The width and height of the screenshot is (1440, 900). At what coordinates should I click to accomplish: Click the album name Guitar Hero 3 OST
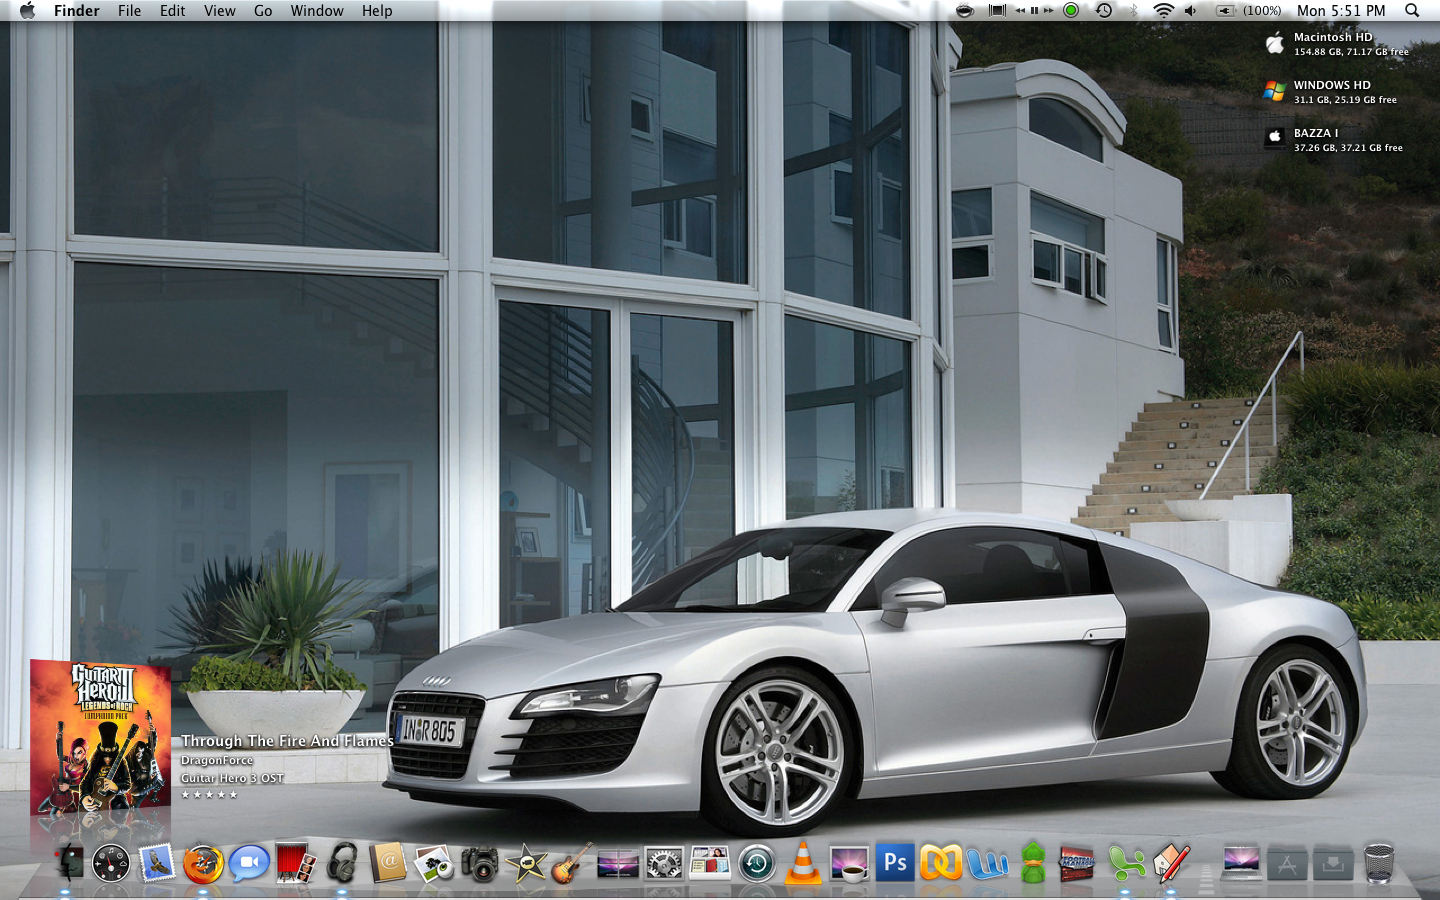tap(232, 778)
